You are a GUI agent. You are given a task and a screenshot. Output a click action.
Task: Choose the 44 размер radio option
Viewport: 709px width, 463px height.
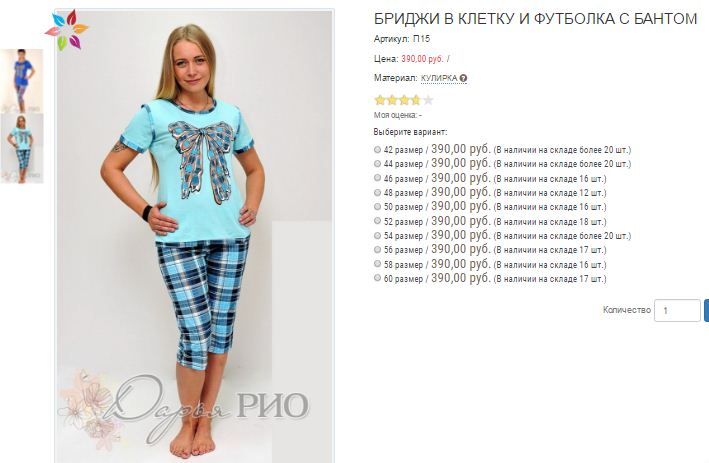coord(378,164)
